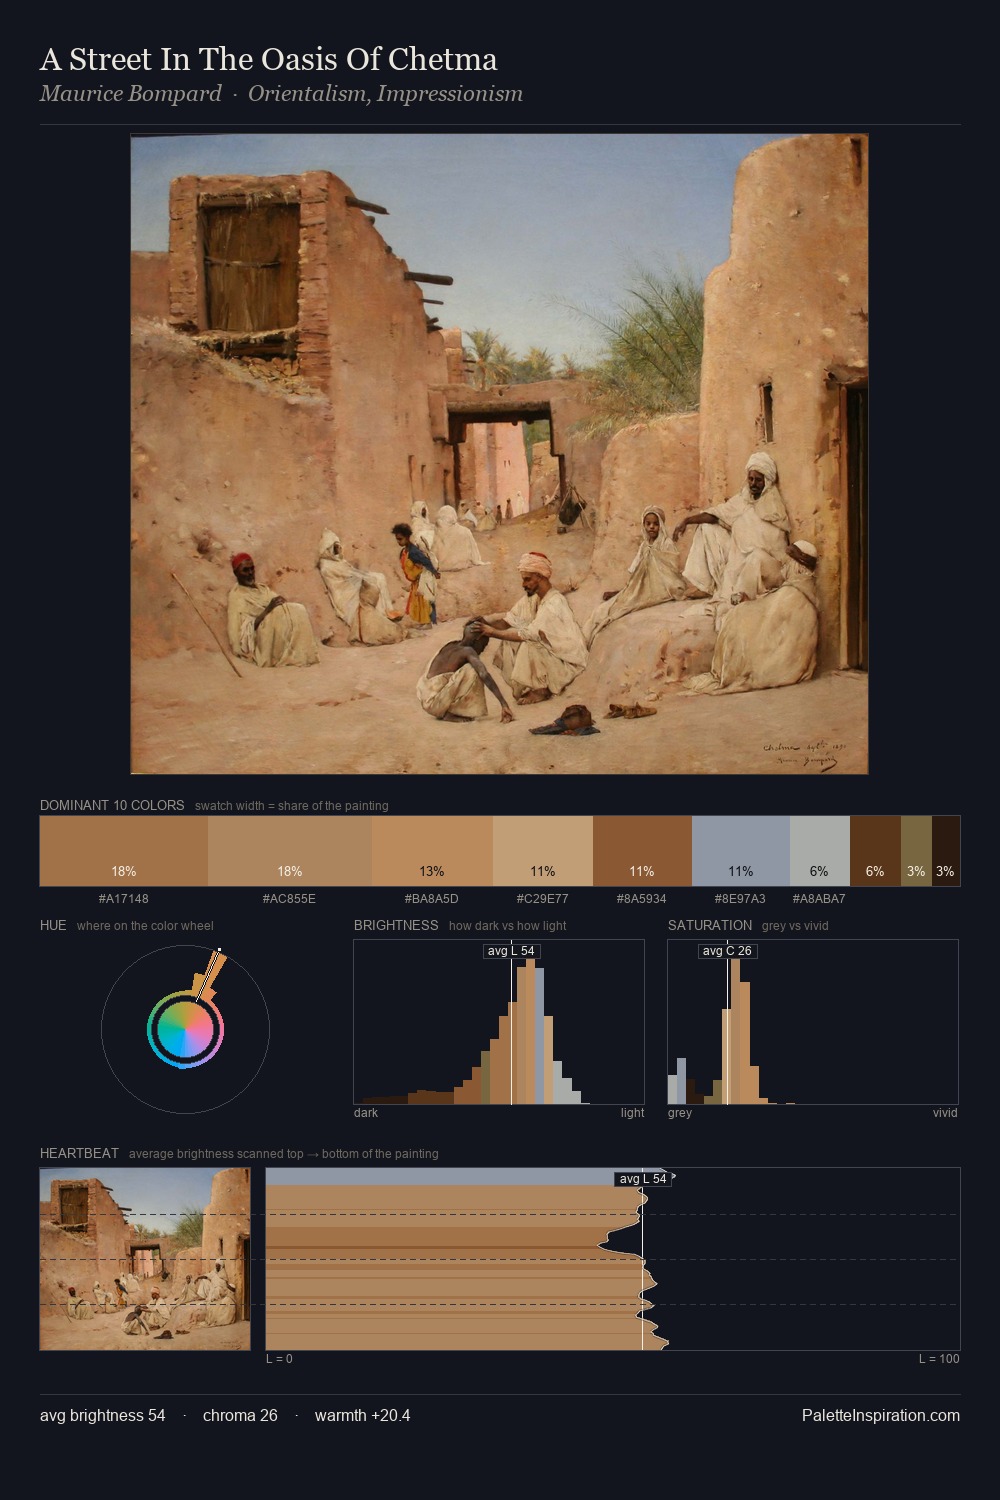Click the HEARTBEAT section heading
1000x1500 pixels.
[x=79, y=1153]
